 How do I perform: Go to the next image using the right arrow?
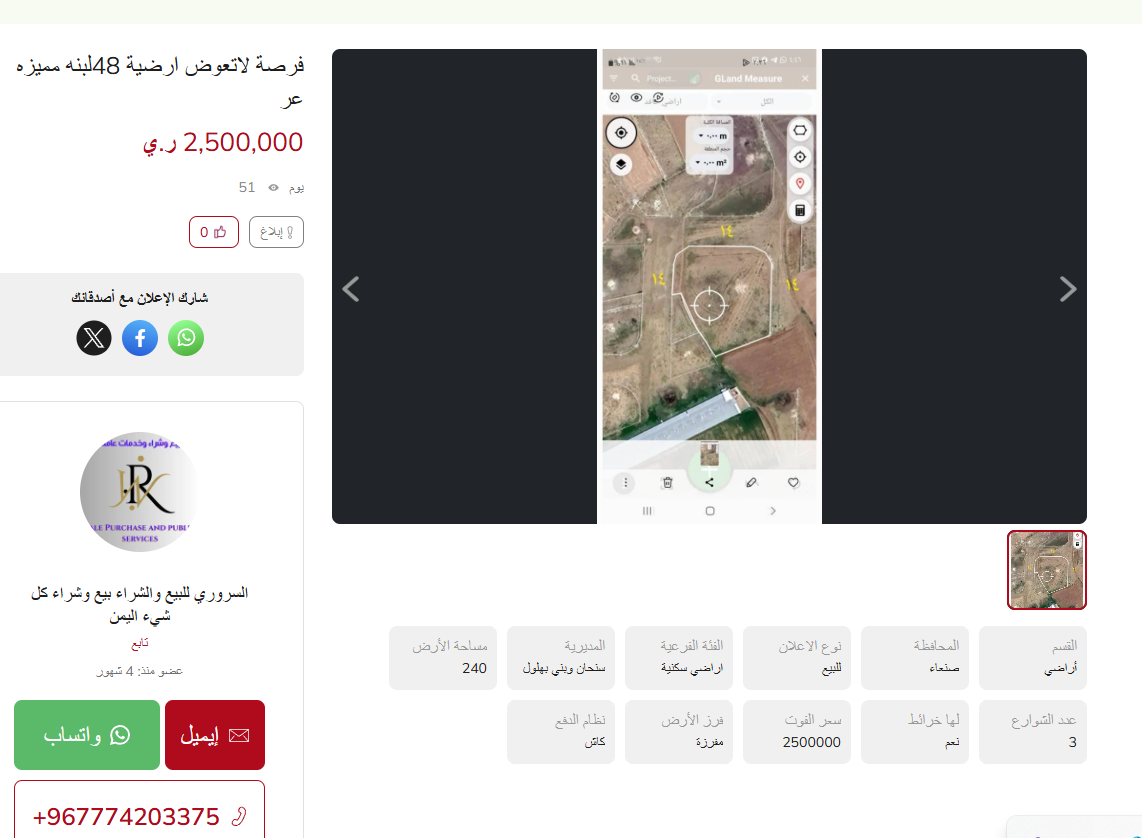(1067, 289)
